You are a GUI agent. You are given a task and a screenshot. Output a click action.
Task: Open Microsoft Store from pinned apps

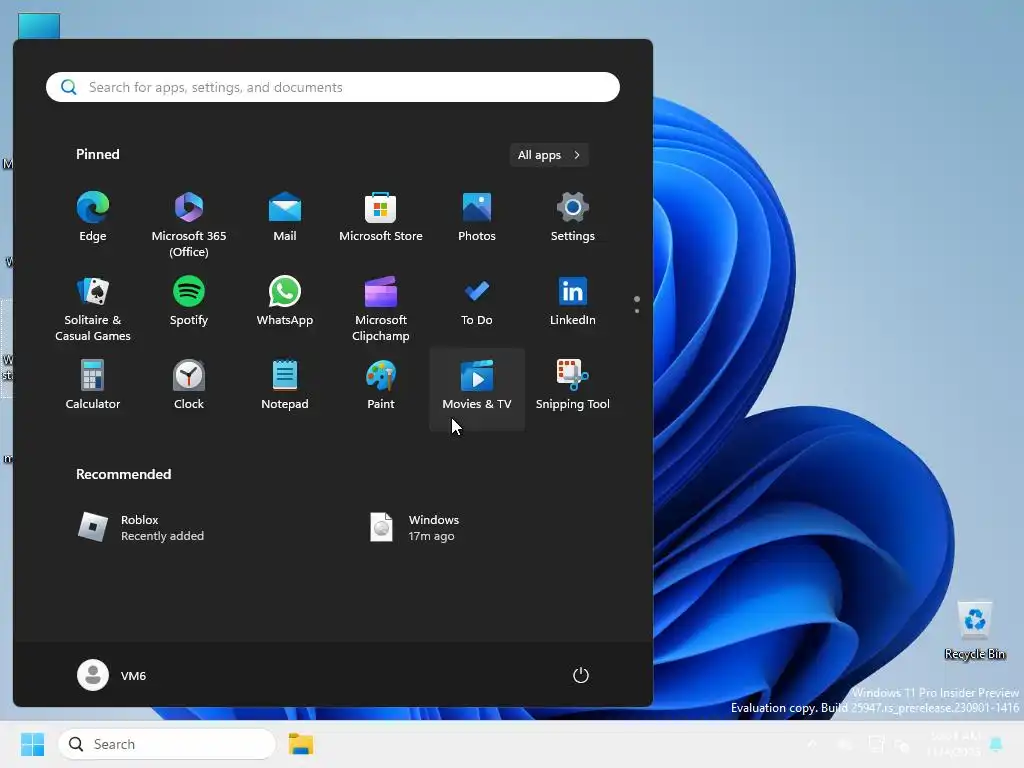click(x=381, y=218)
